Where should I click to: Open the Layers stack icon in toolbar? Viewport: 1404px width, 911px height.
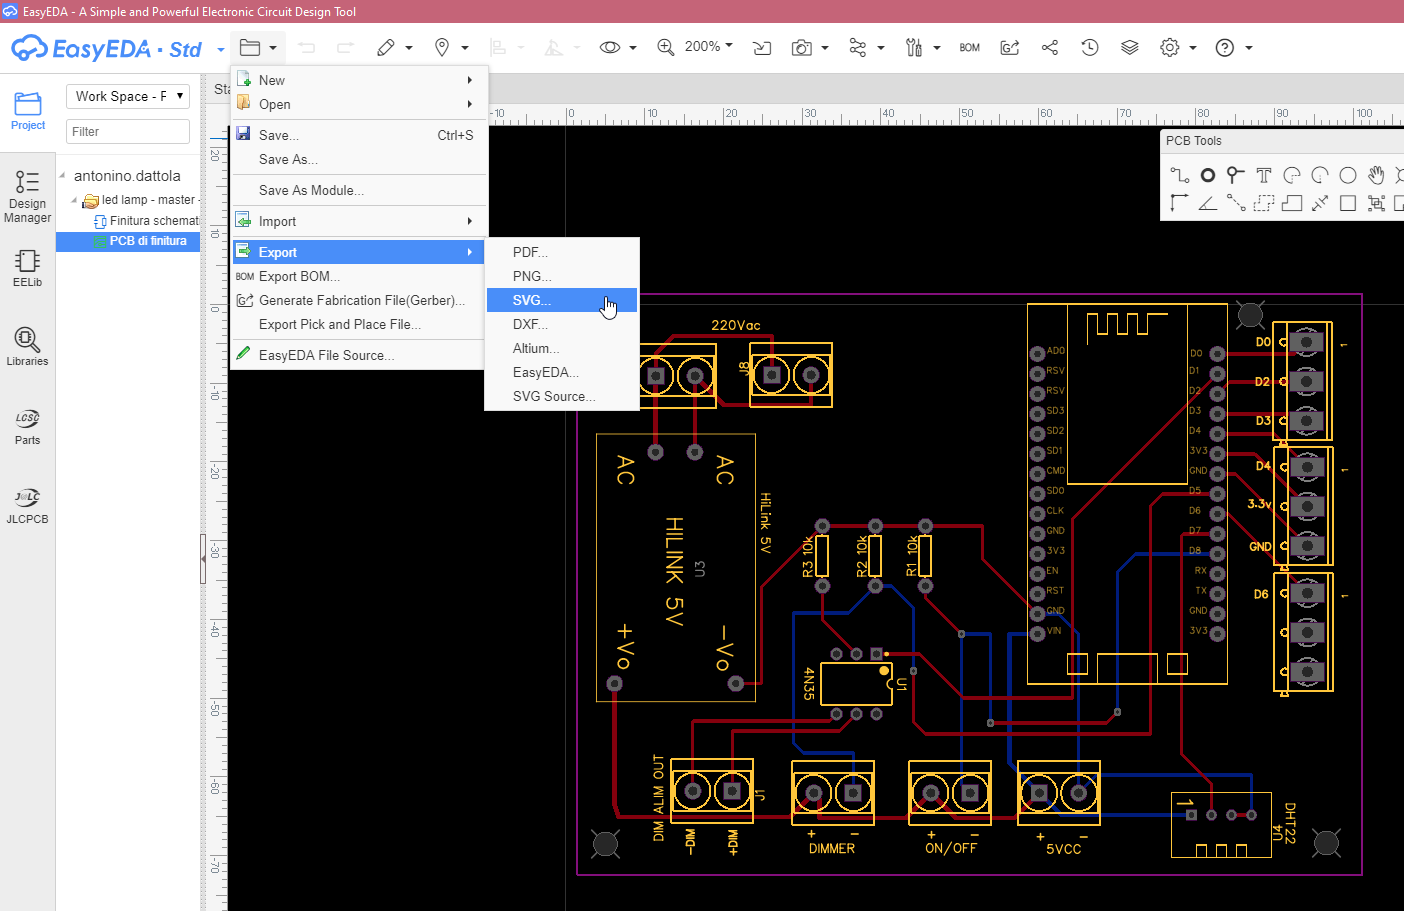click(1130, 47)
